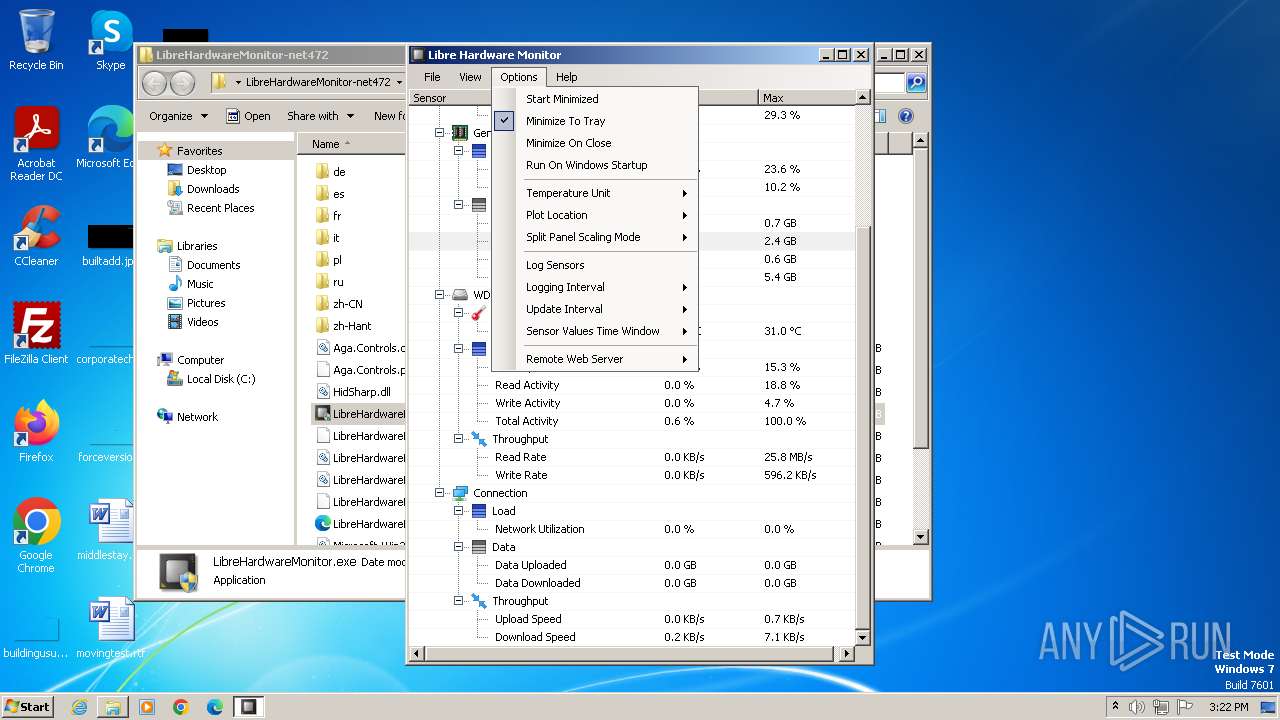Screen dimensions: 1280x720
Task: Select Network Utilization sensor row
Action: (x=633, y=529)
